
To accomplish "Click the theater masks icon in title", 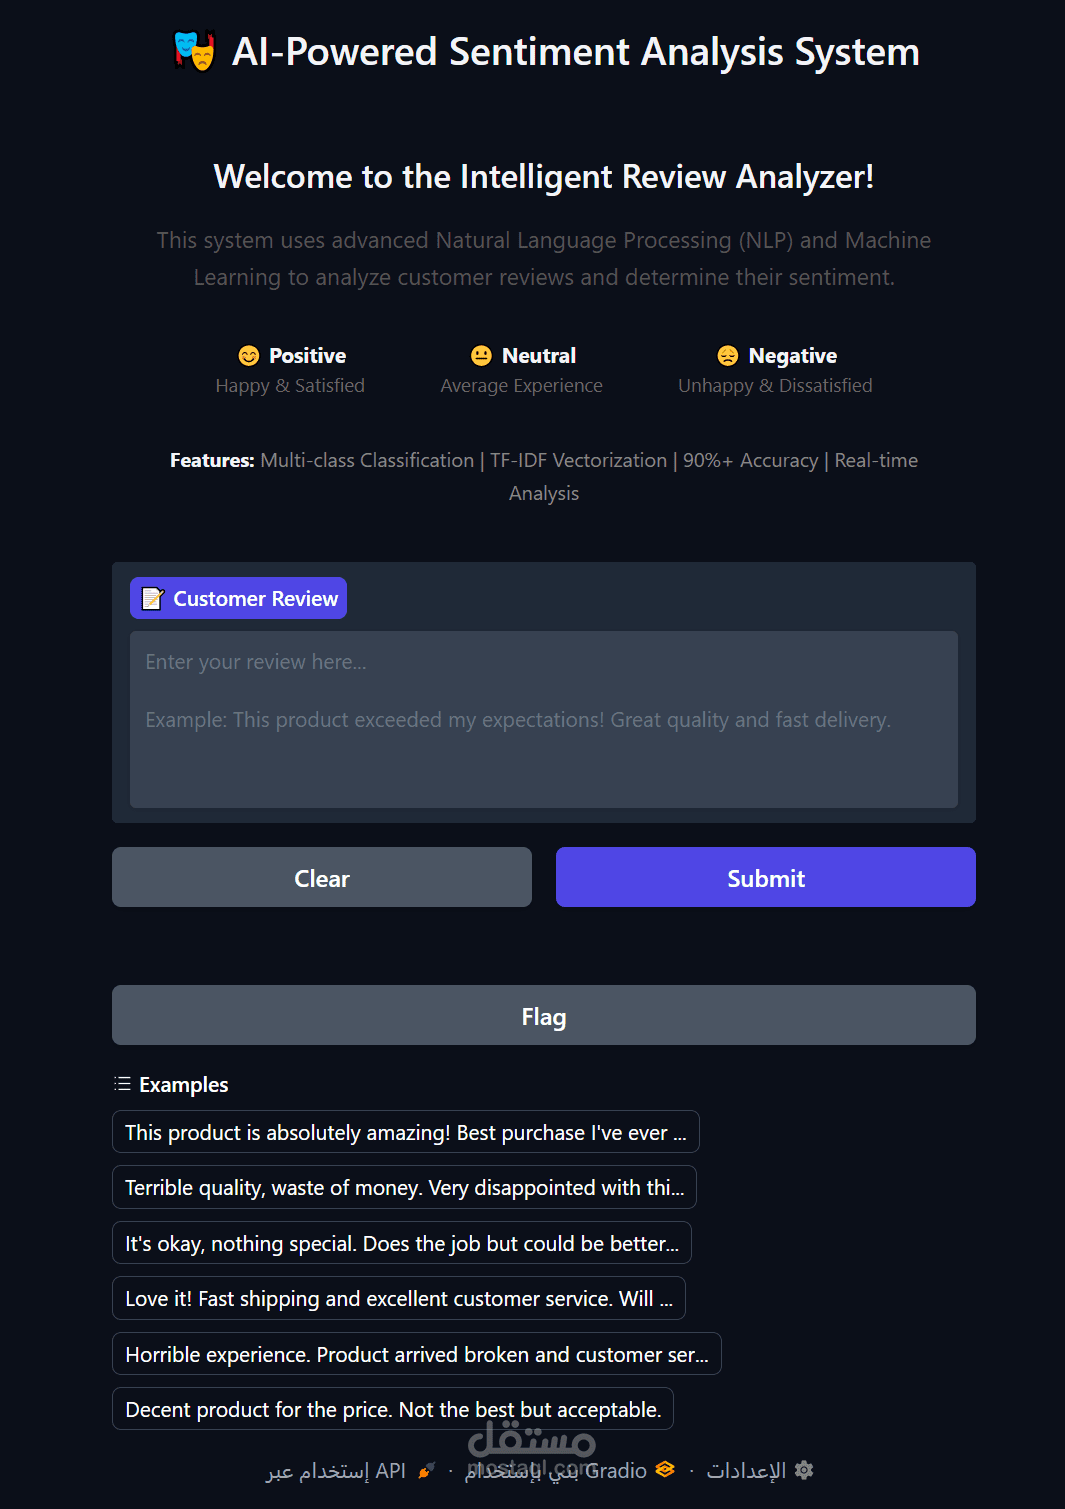I will (x=194, y=52).
